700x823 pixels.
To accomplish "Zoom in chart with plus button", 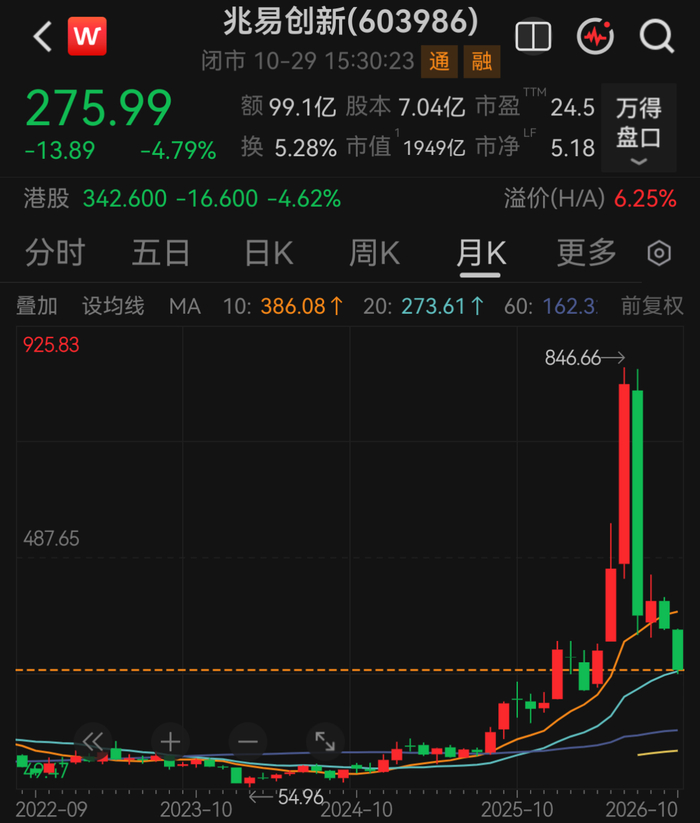I will click(170, 742).
